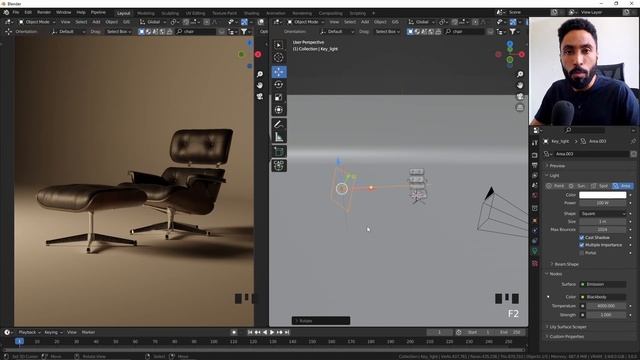The image size is (640, 360).
Task: Switch perspective/orthographic grid icon in right viewport
Action: (520, 107)
